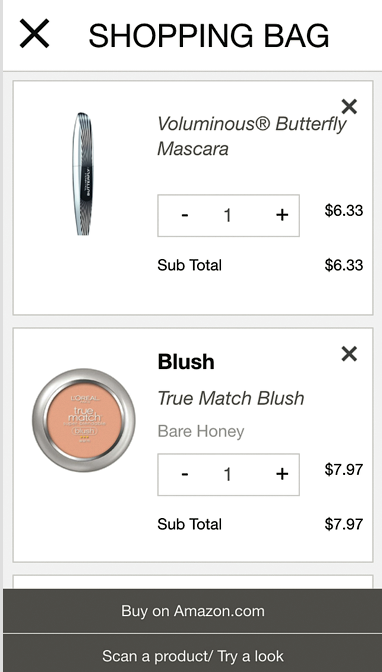Decrease mascara quantity with minus button
This screenshot has height=672, width=382.
[x=185, y=215]
